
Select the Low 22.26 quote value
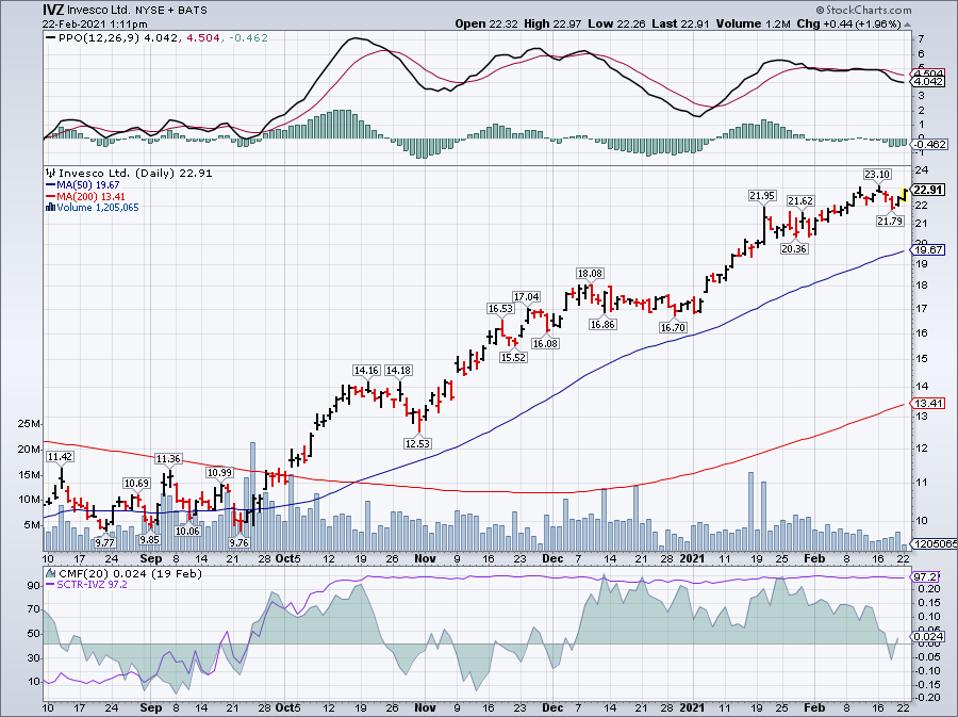pyautogui.click(x=615, y=24)
